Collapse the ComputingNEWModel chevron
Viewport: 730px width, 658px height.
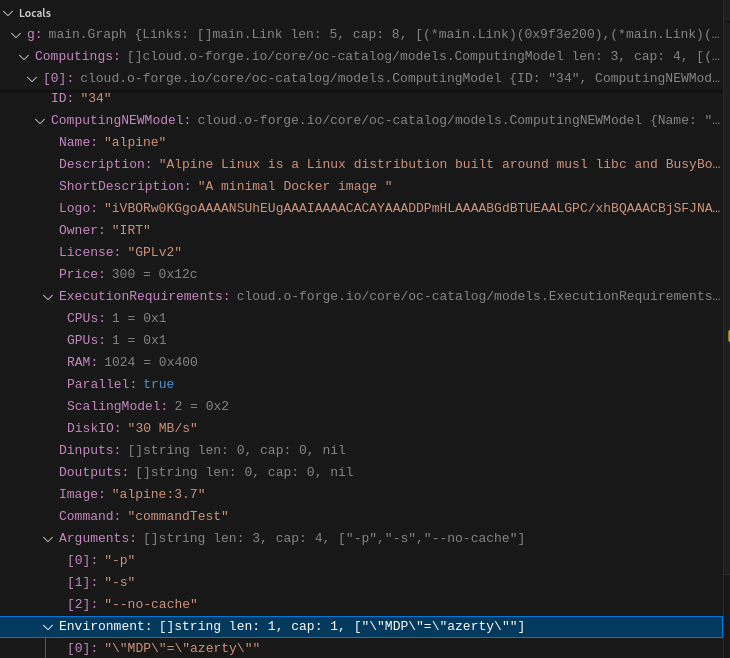[40, 120]
